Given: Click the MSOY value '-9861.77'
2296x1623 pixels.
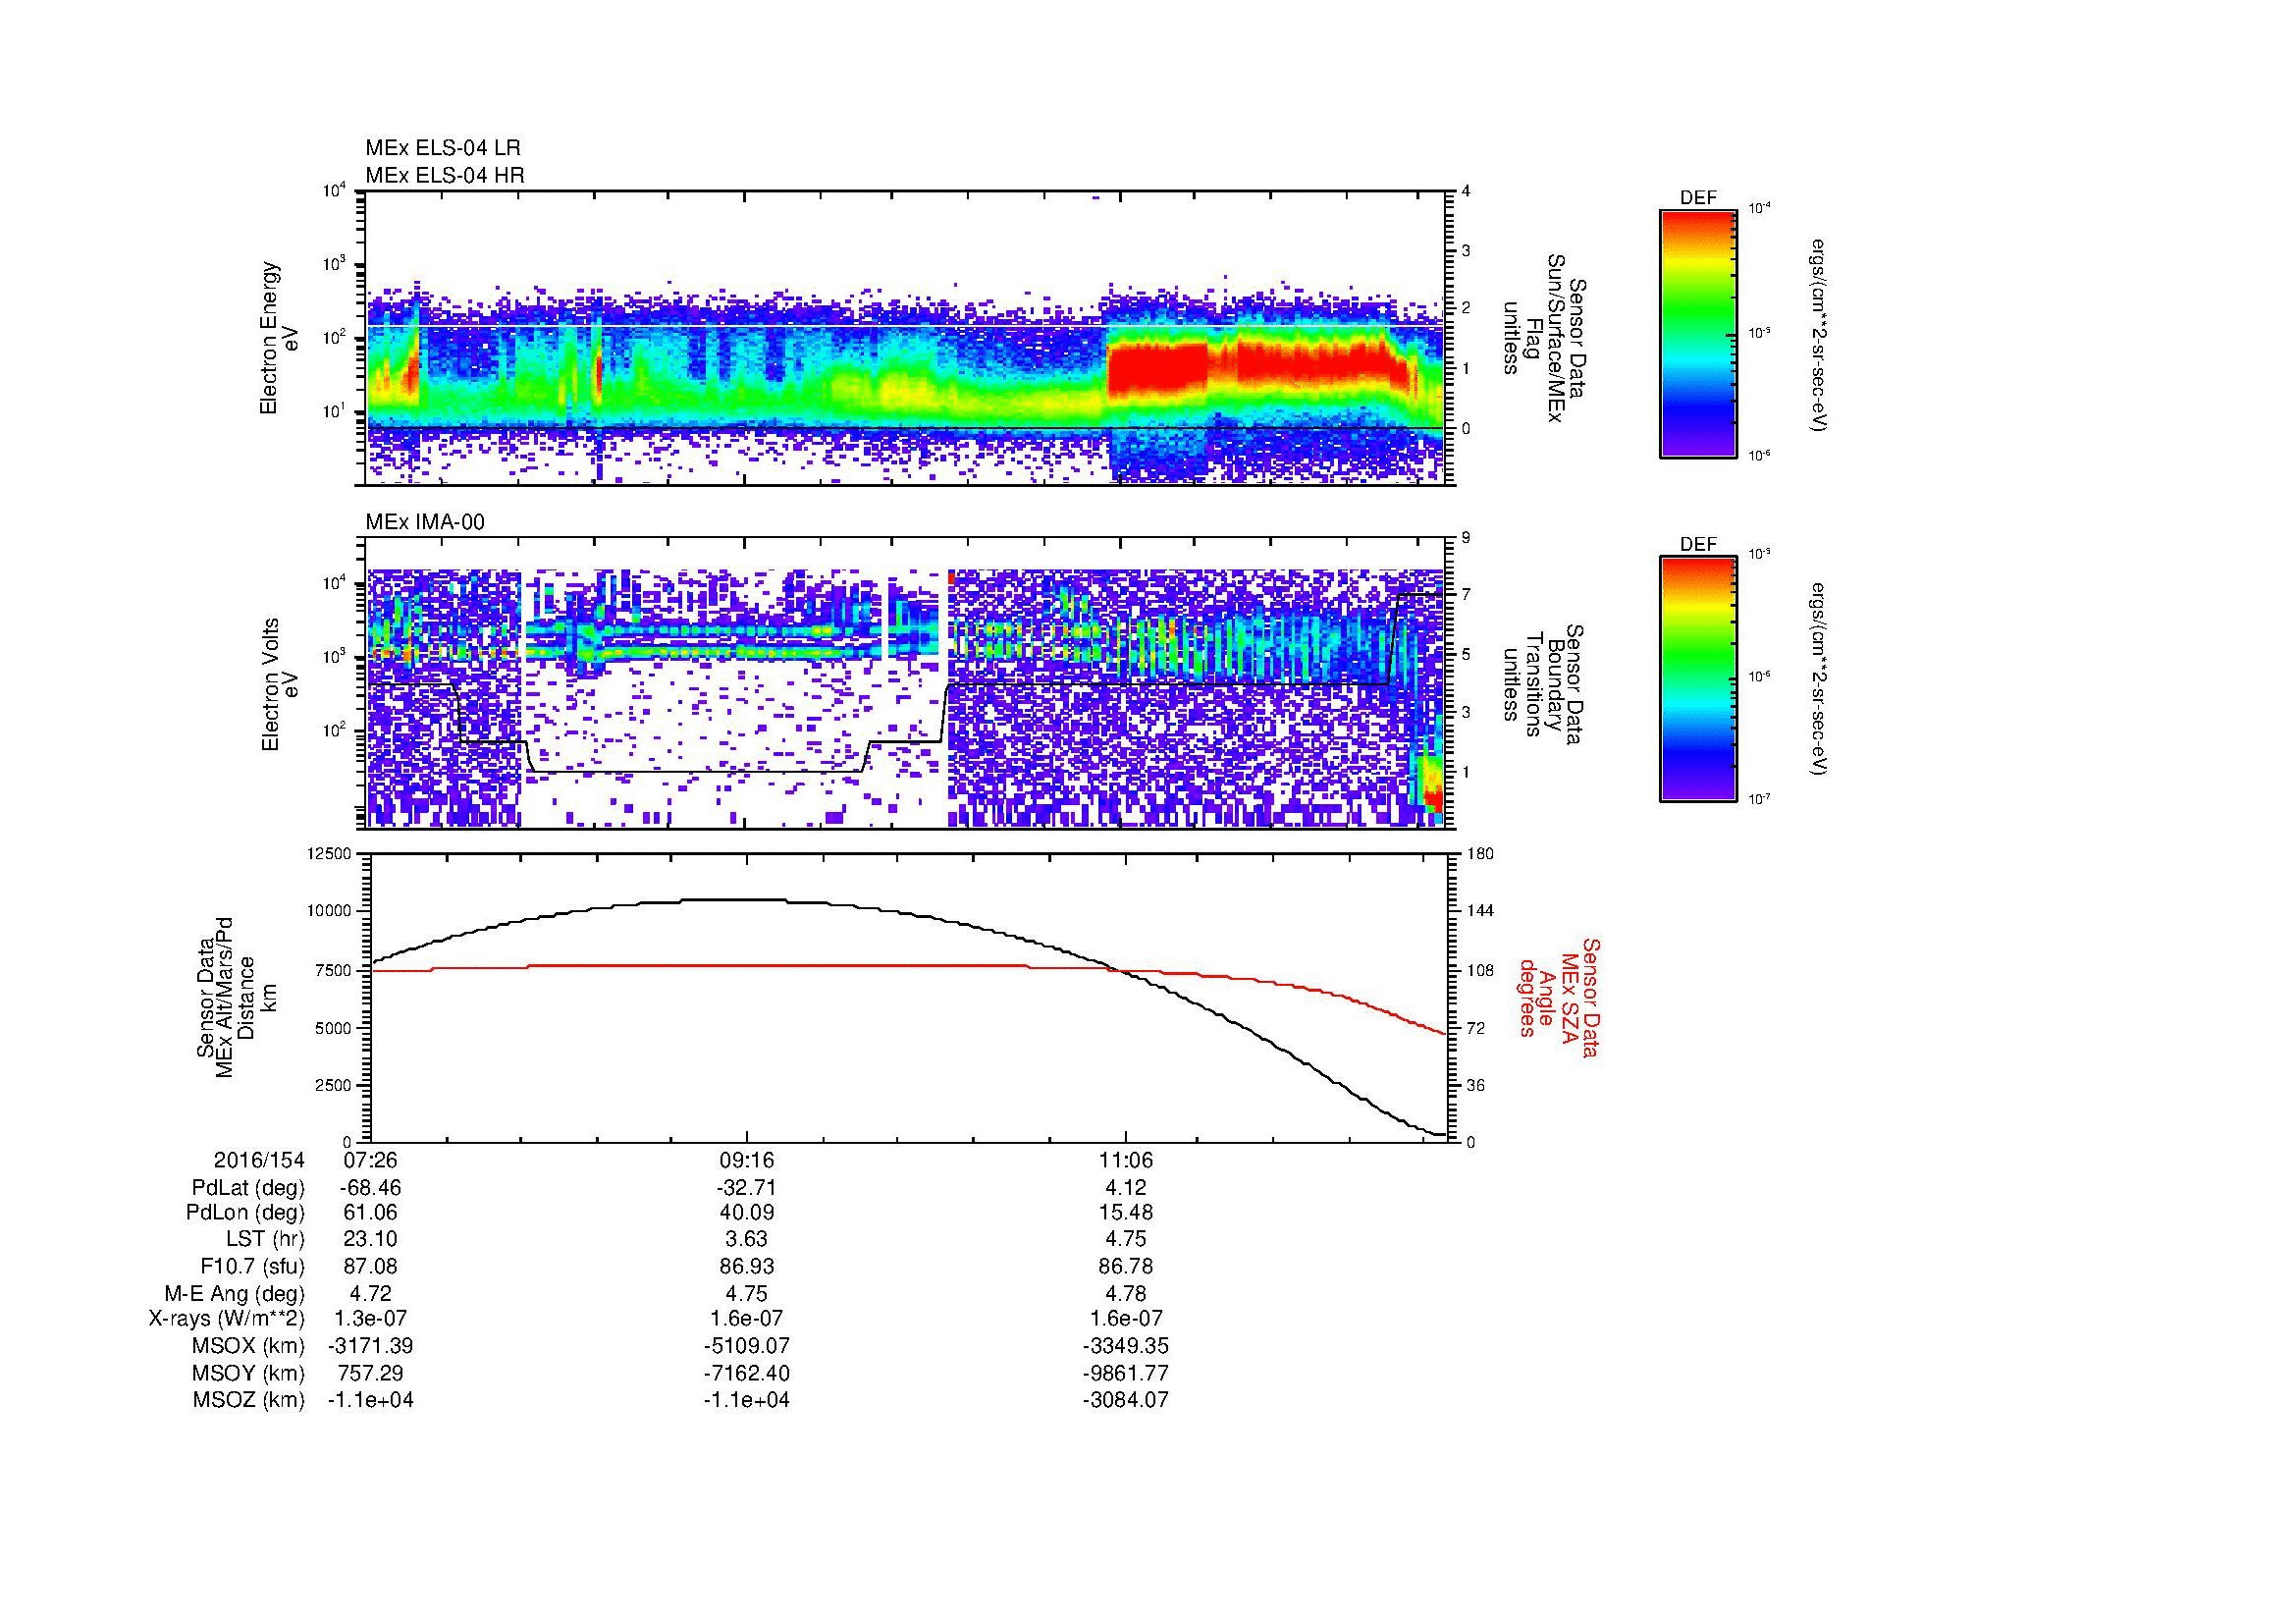Looking at the screenshot, I should [x=1126, y=1374].
